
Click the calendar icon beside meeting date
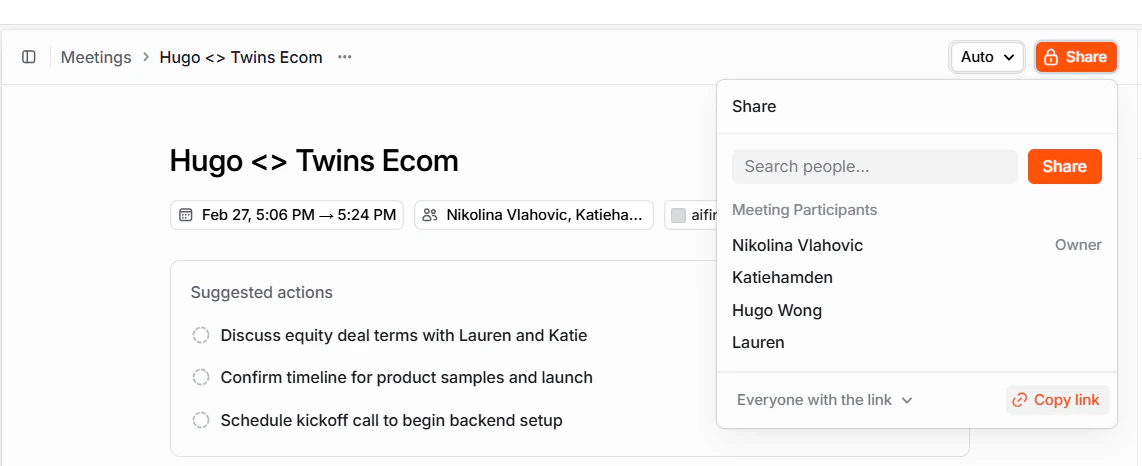(x=186, y=215)
